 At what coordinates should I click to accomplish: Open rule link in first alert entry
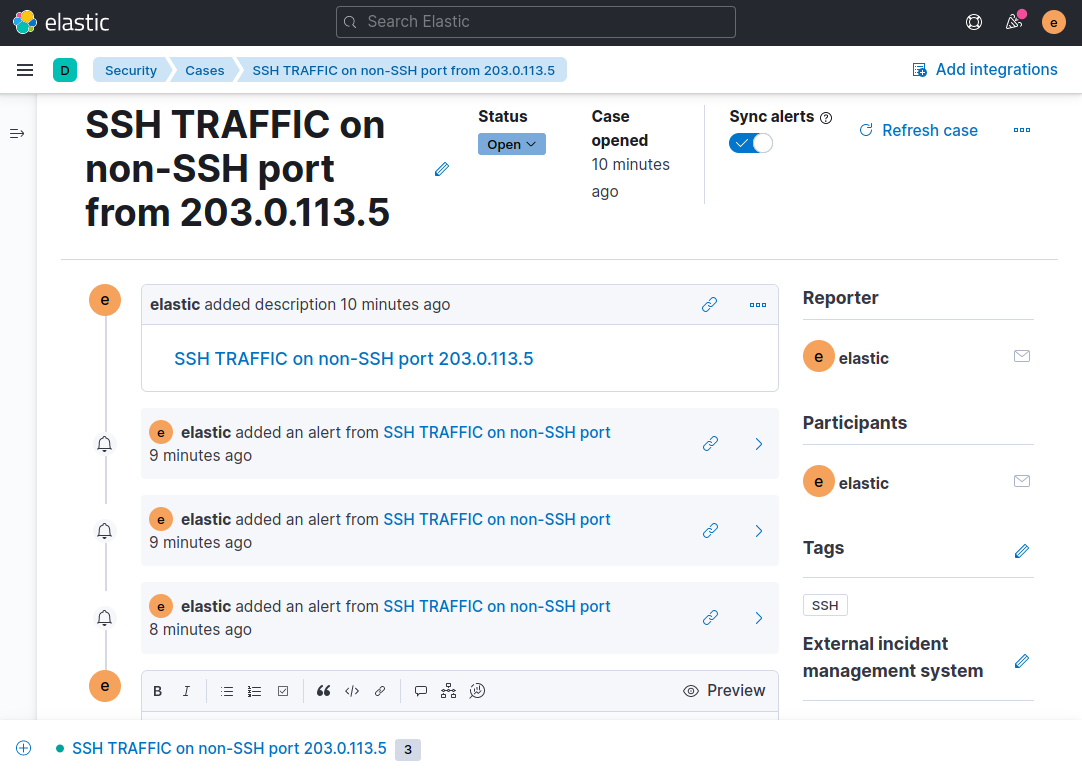point(497,432)
